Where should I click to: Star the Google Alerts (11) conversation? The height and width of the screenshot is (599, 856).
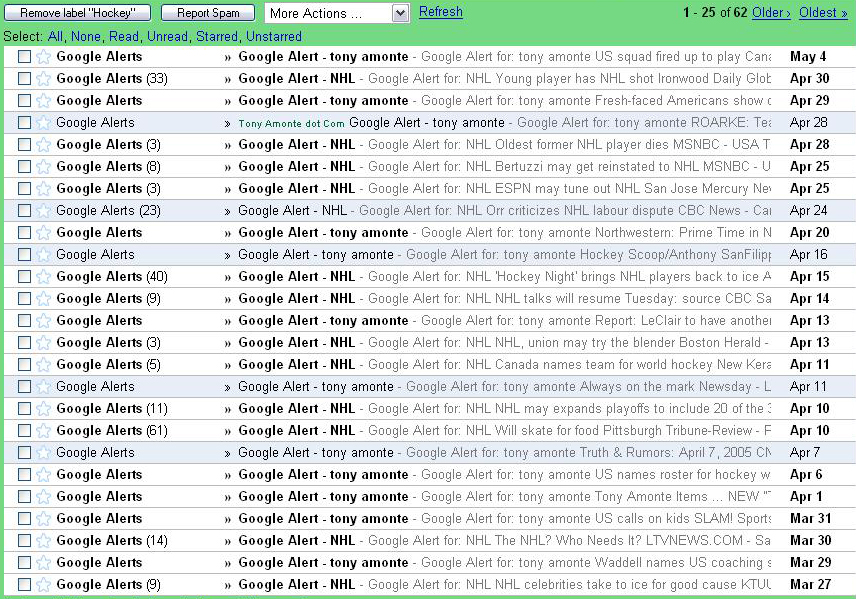tap(43, 408)
